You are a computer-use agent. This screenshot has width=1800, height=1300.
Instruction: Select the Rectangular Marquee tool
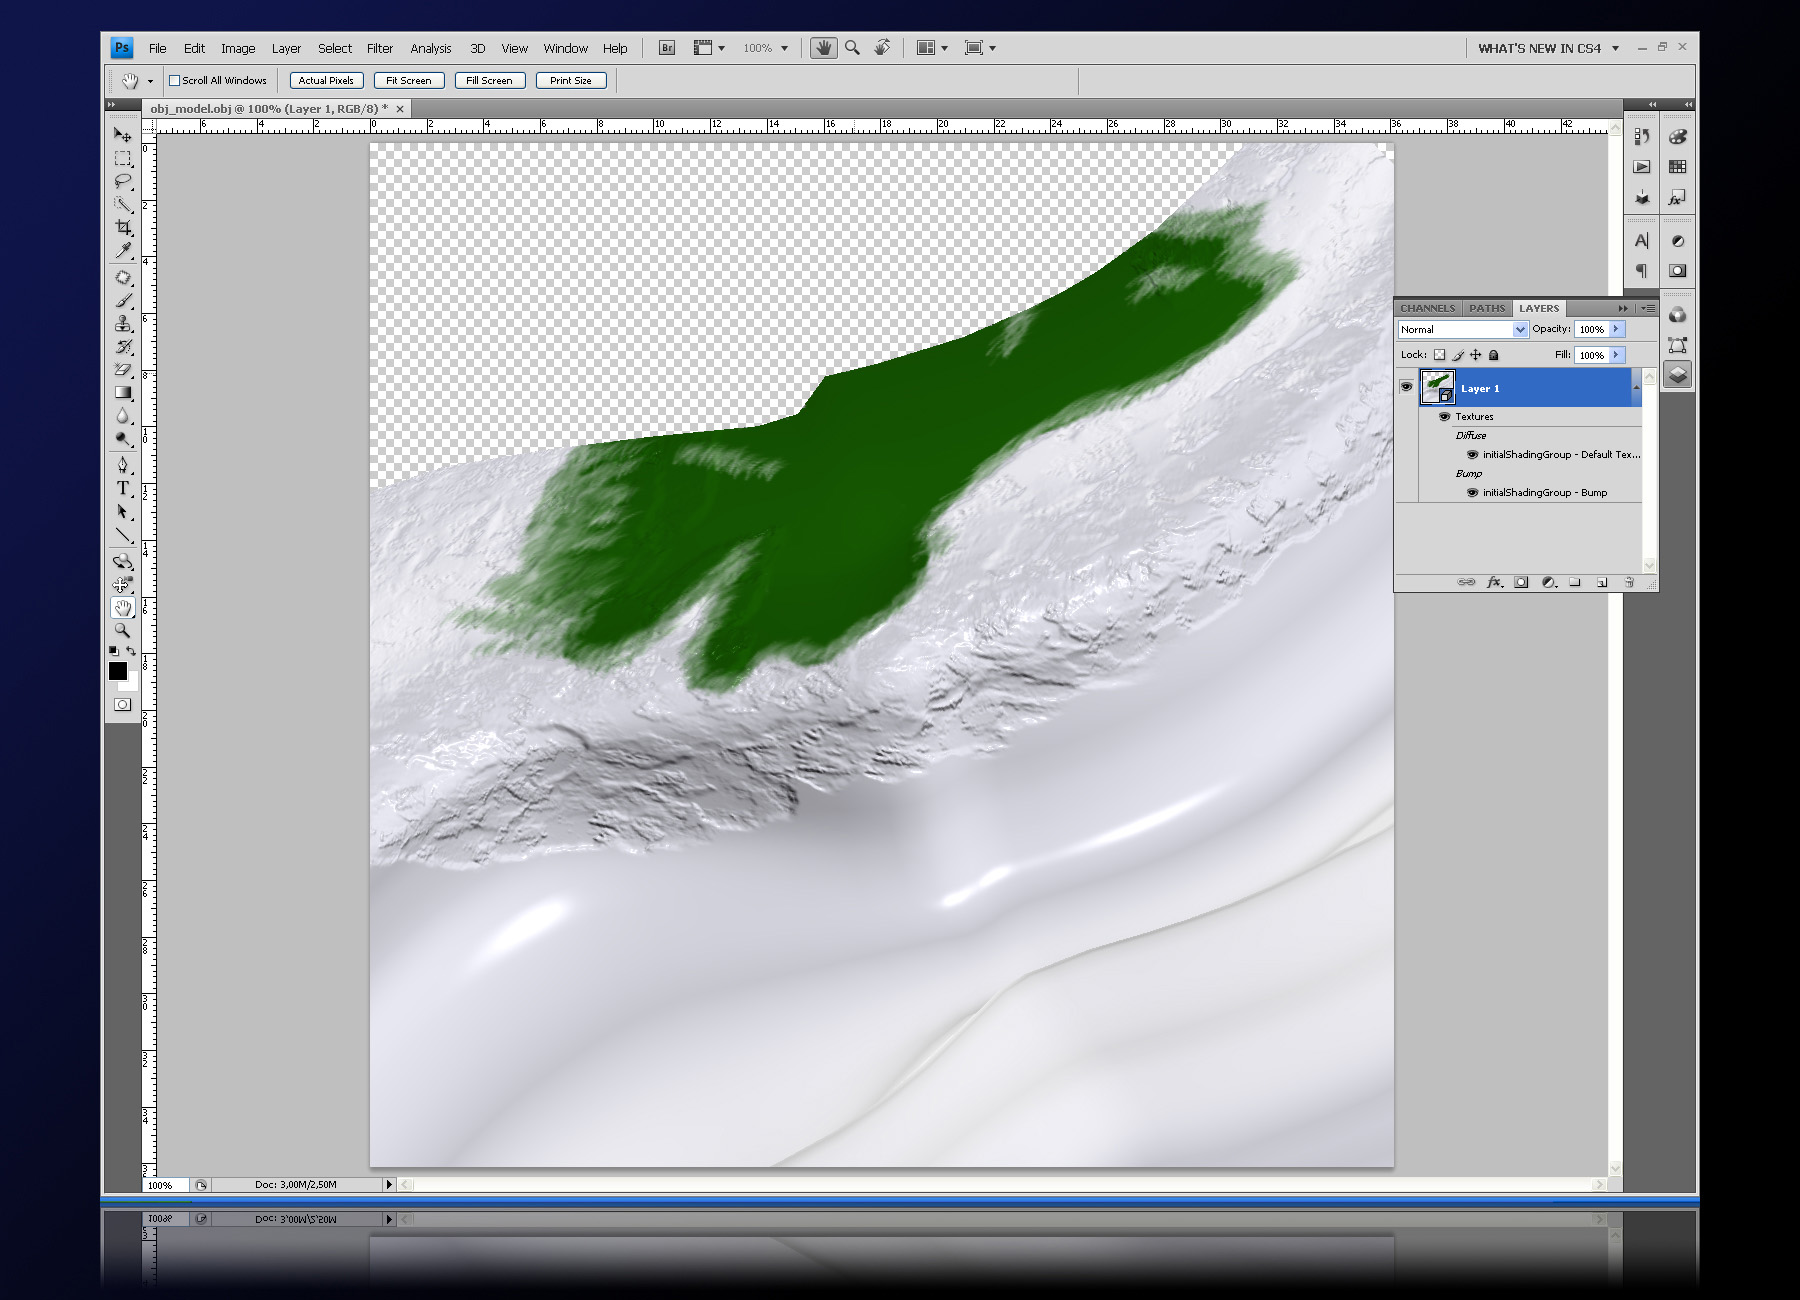click(x=123, y=158)
